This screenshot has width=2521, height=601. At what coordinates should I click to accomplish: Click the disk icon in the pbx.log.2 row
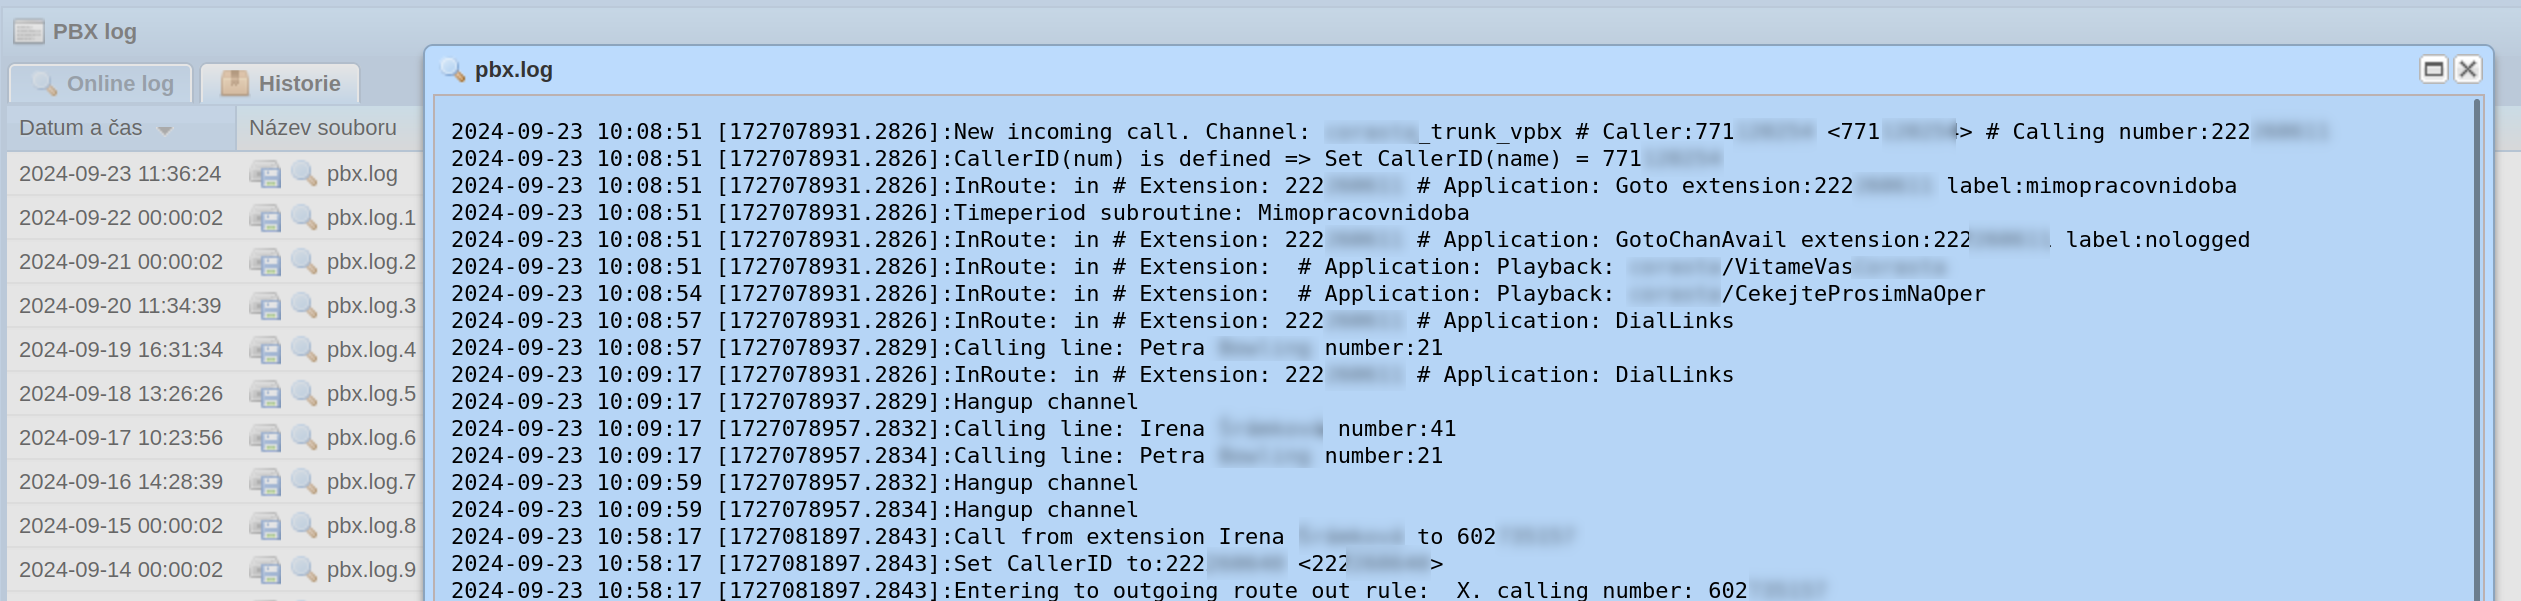[x=265, y=262]
